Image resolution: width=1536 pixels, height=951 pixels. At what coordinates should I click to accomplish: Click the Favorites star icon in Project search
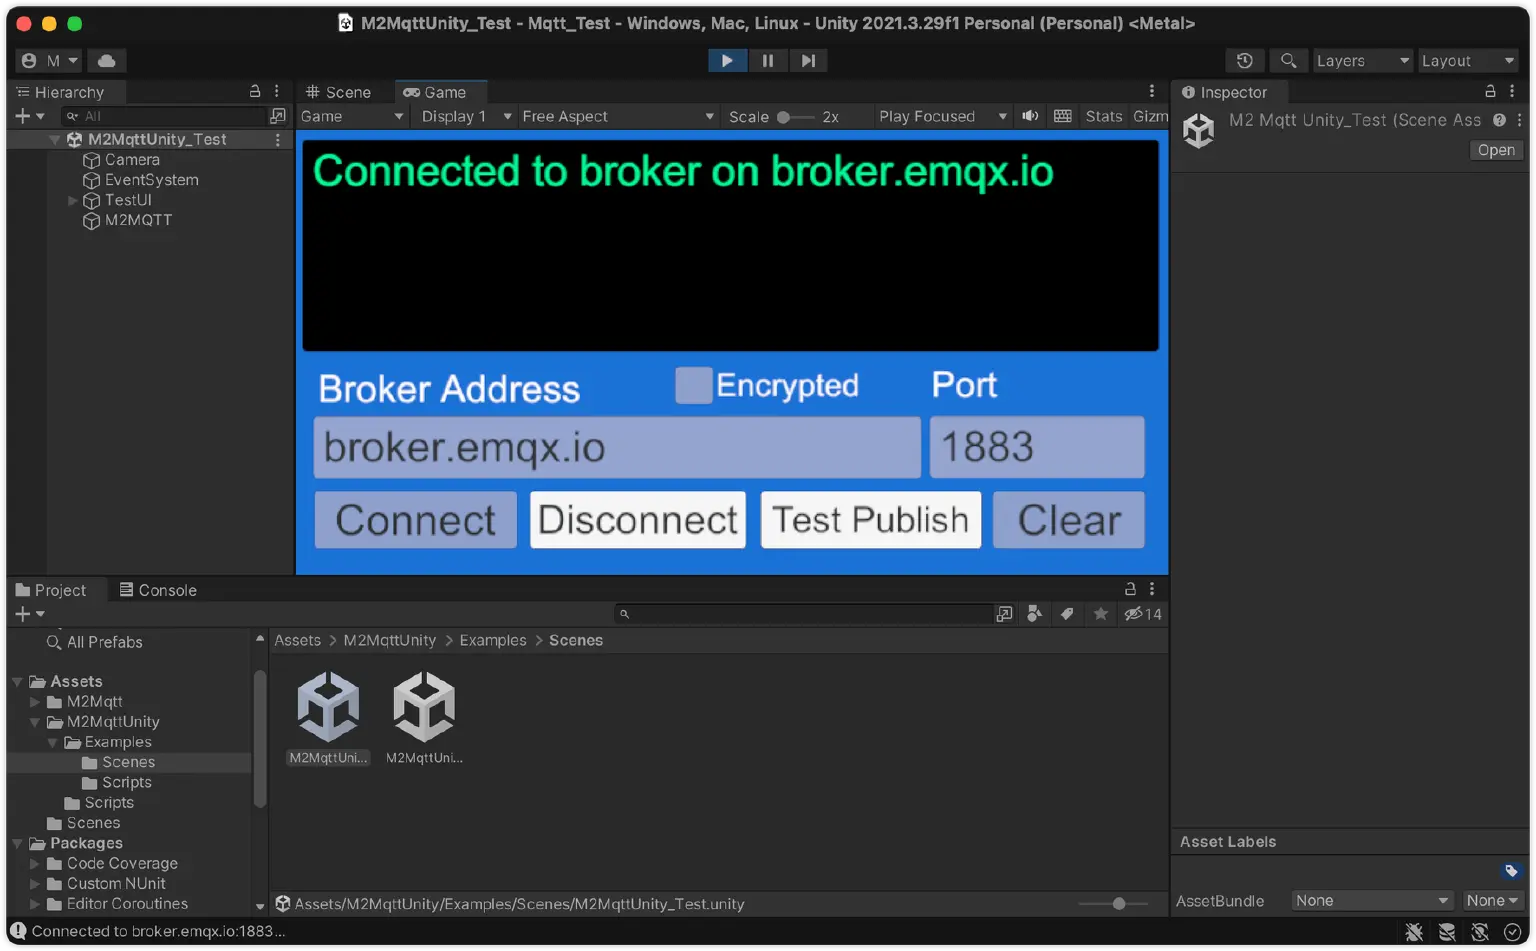point(1100,614)
